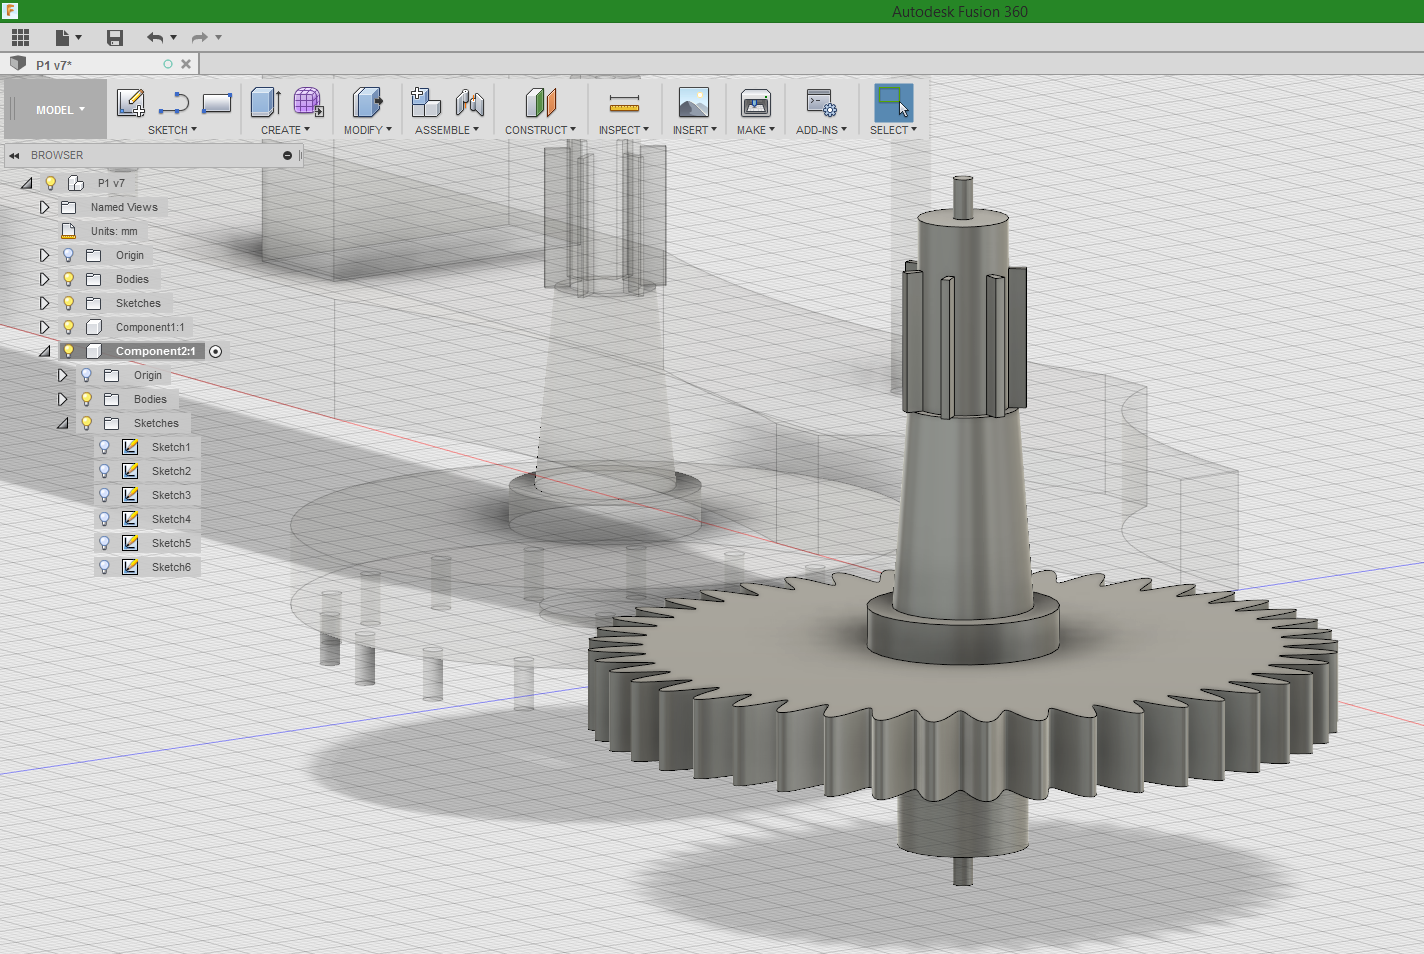Image resolution: width=1424 pixels, height=954 pixels.
Task: Collapse the Sketches folder under Component2:1
Action: [x=63, y=424]
